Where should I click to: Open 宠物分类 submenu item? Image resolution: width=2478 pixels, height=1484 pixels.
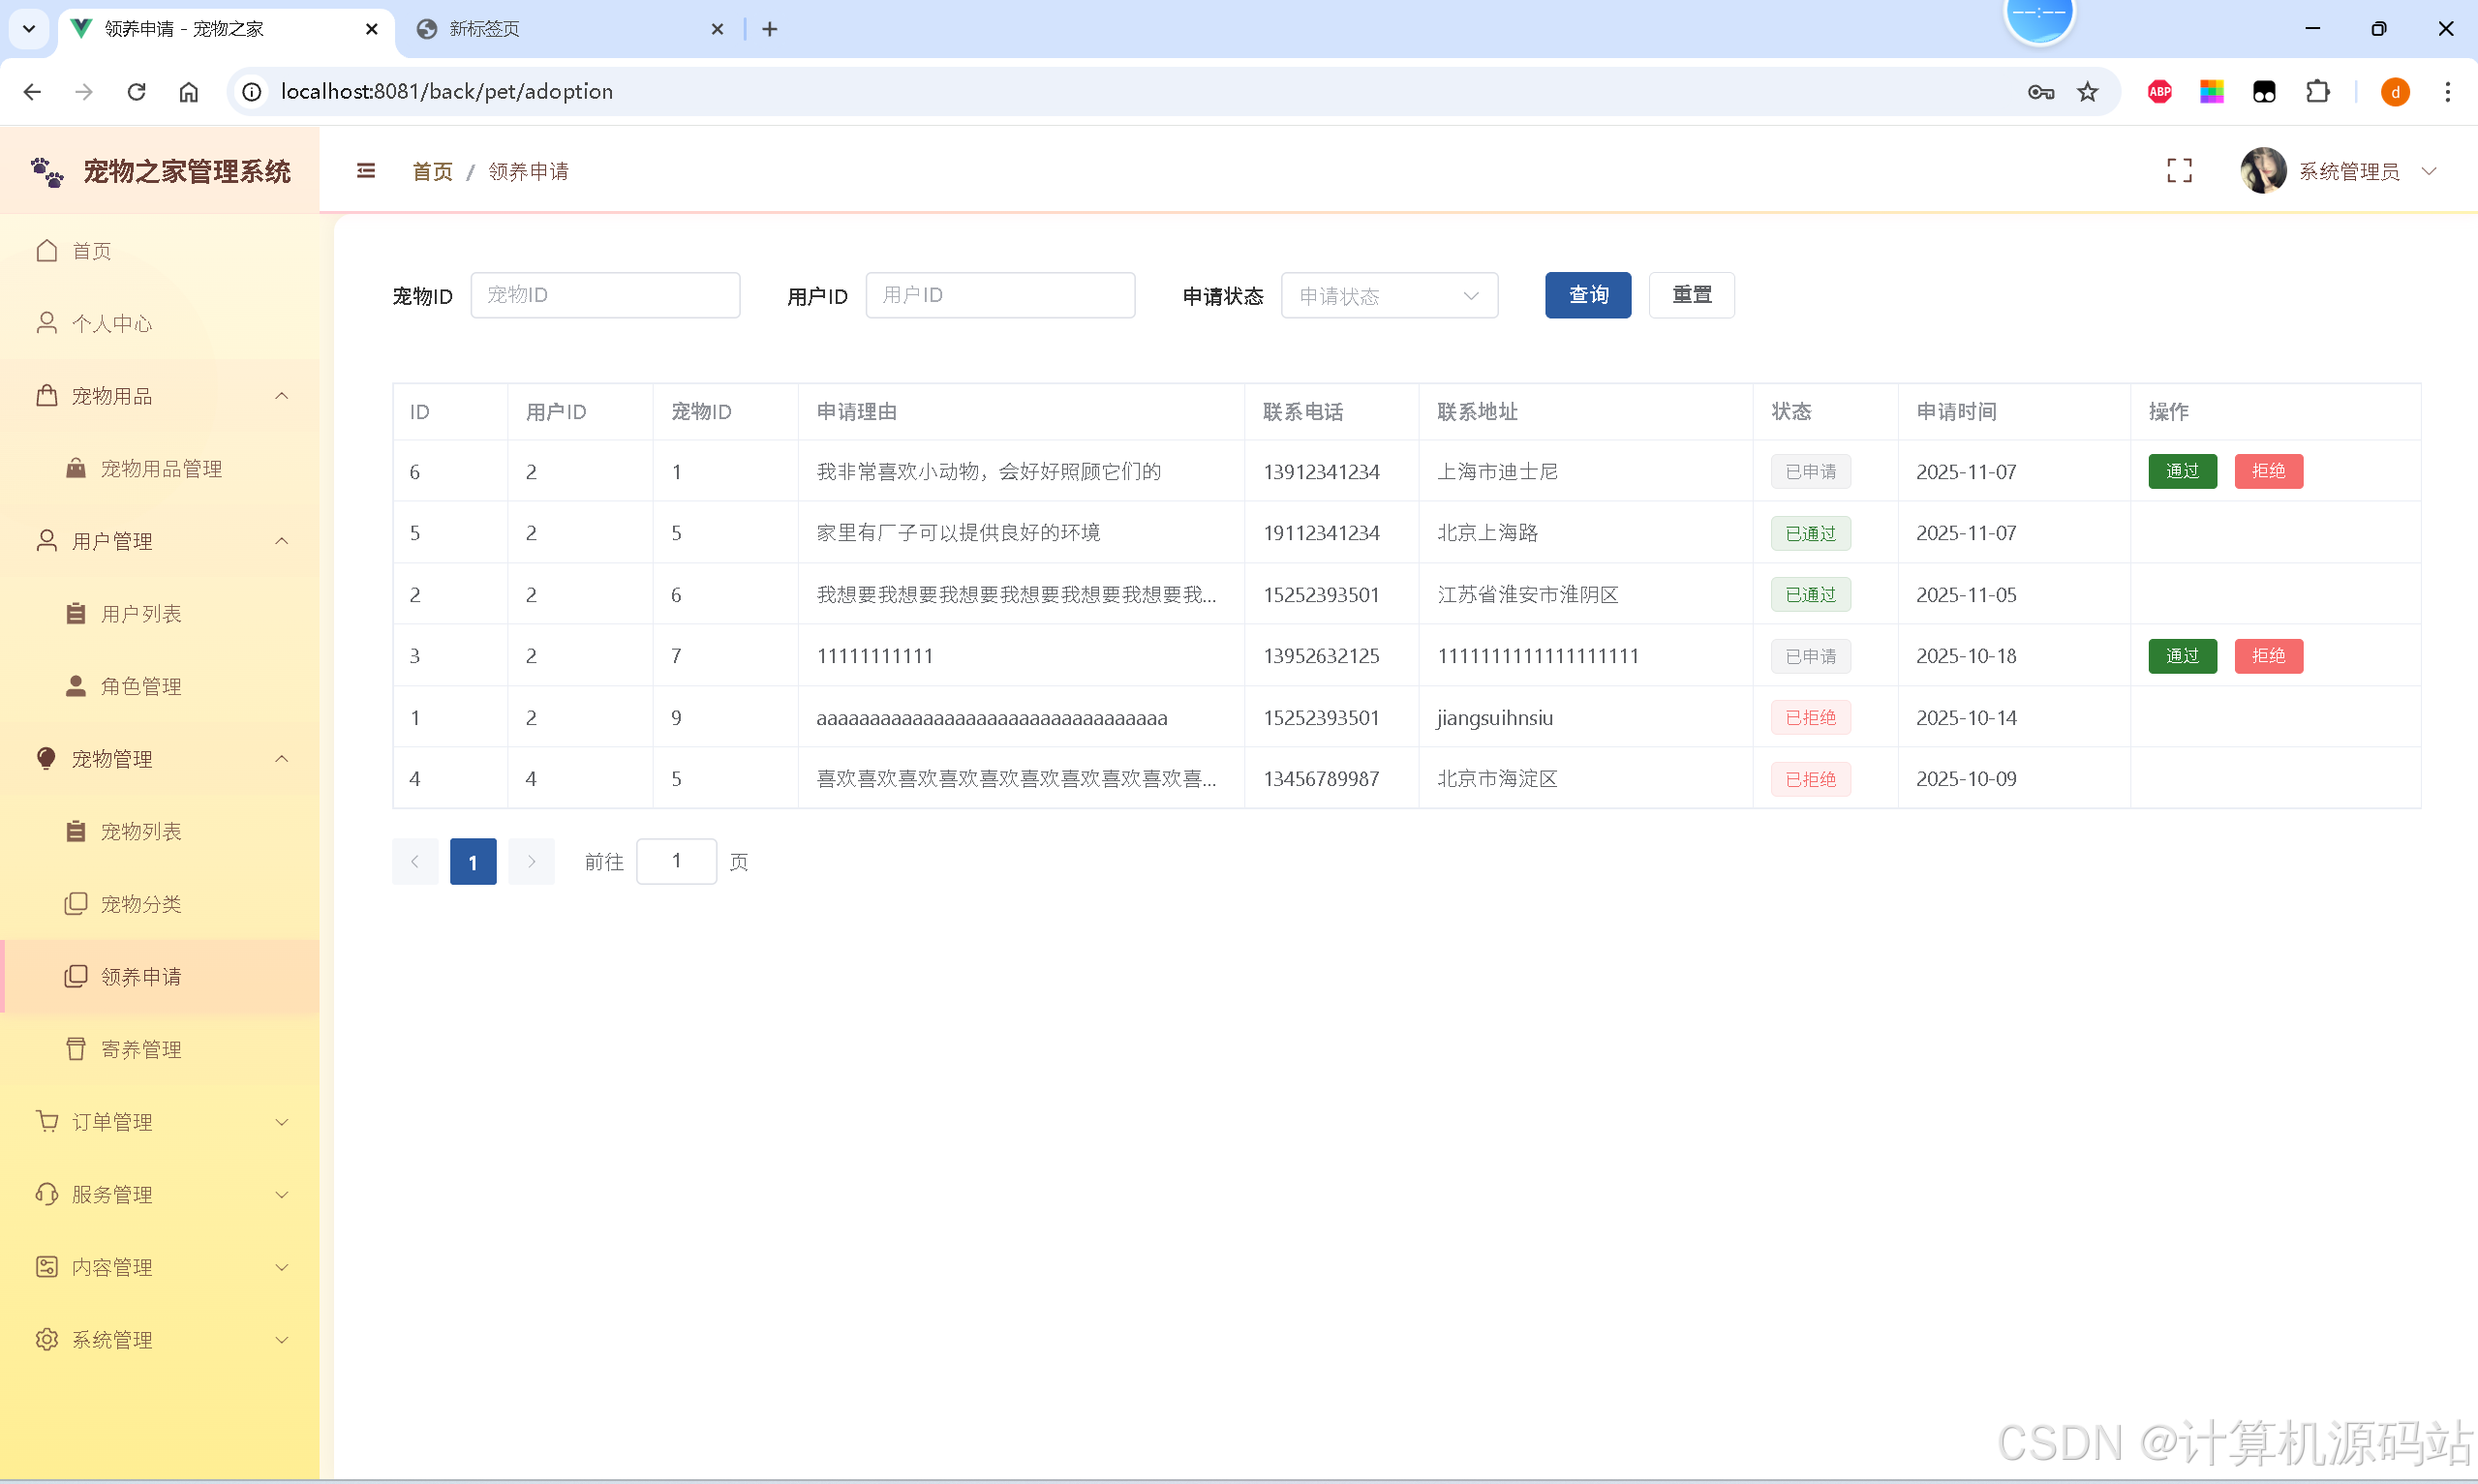pyautogui.click(x=160, y=904)
